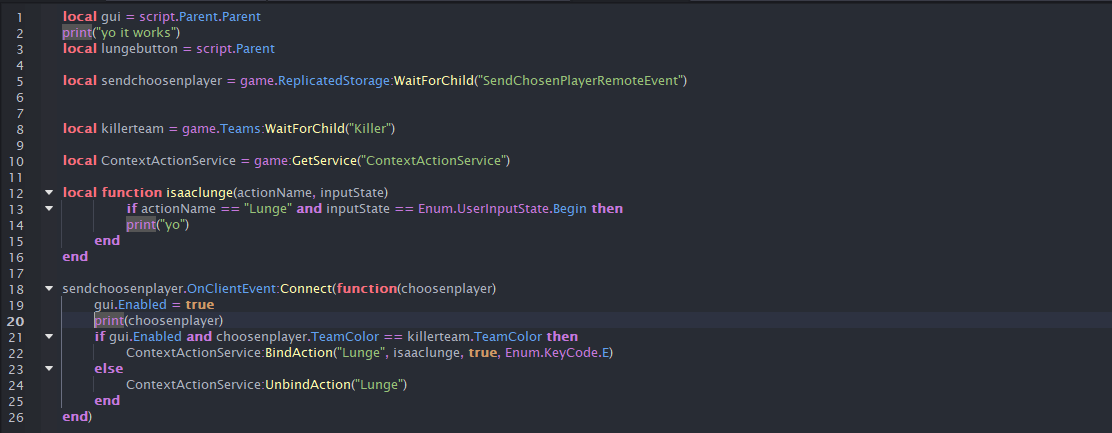This screenshot has width=1112, height=433.
Task: Collapse the if gui.Enabled block fold arrow
Action: click(x=48, y=337)
